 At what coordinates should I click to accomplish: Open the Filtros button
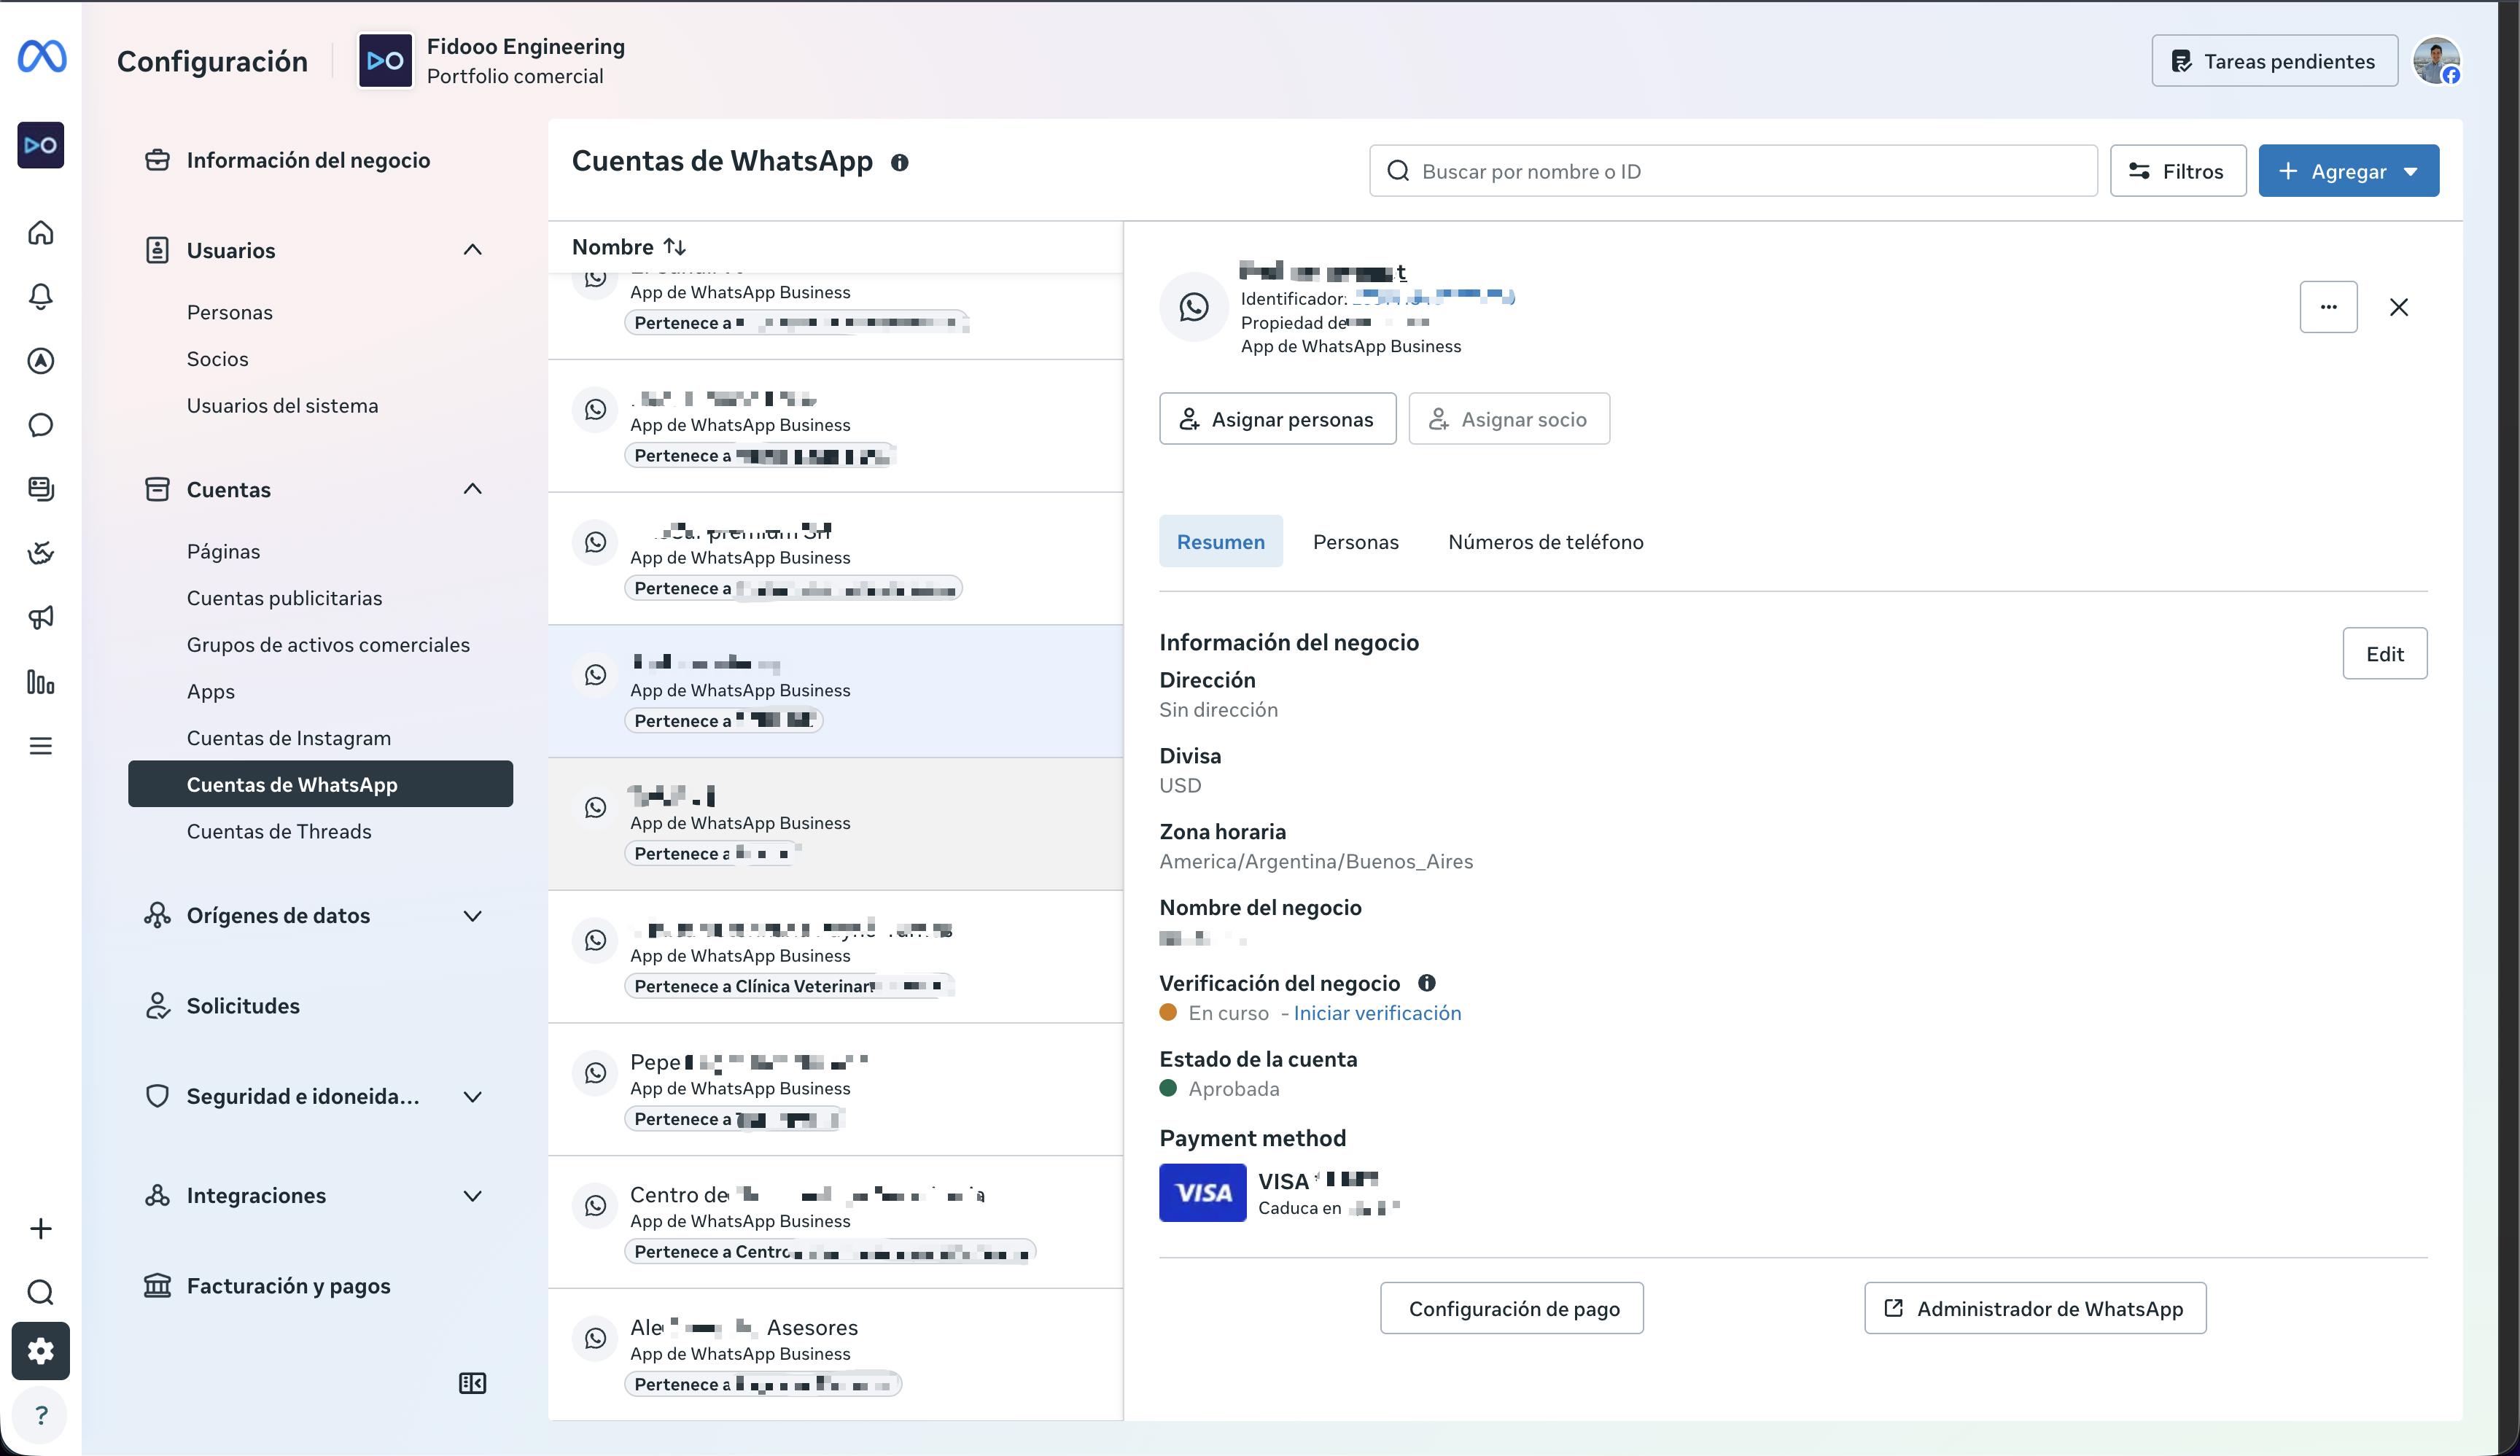(2177, 171)
